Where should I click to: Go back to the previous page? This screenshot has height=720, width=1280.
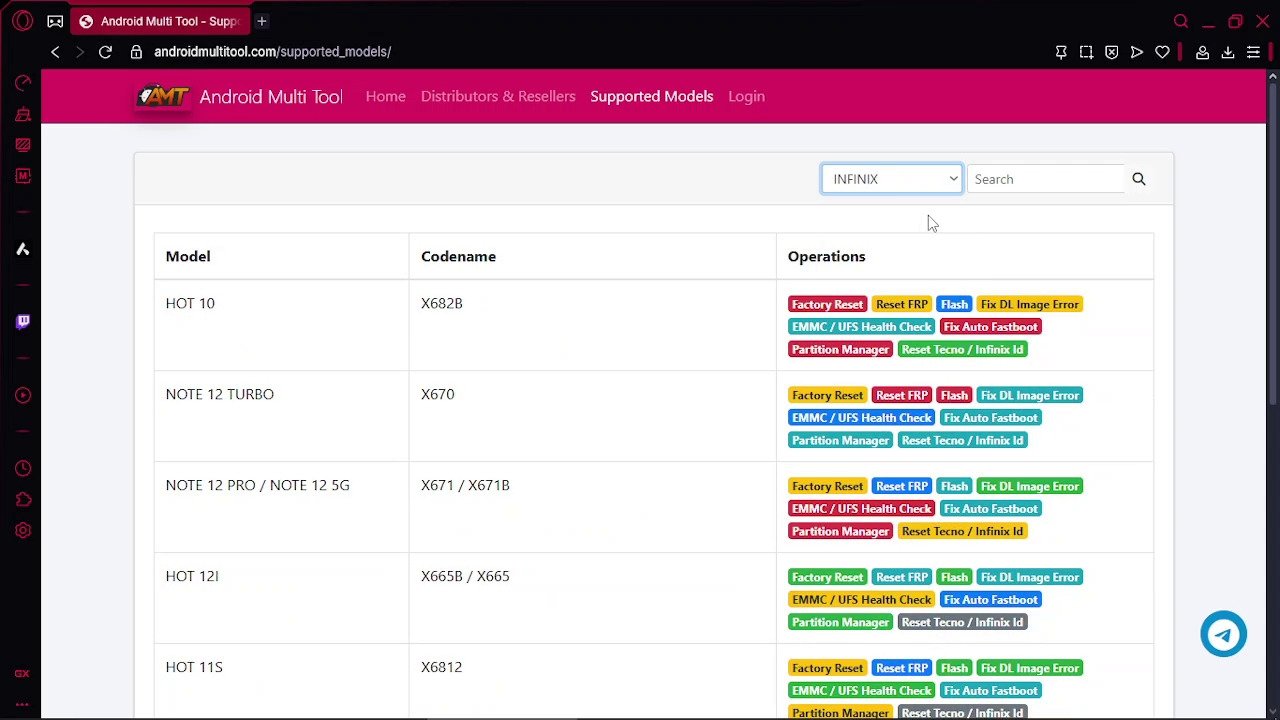point(55,52)
